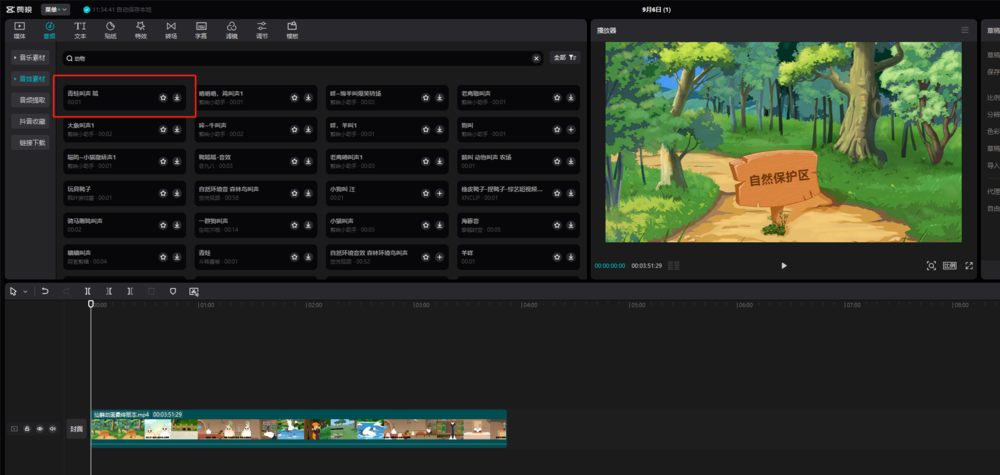The image size is (1000, 475).
Task: Expand the 音乐素材 sidebar category
Action: [30, 58]
